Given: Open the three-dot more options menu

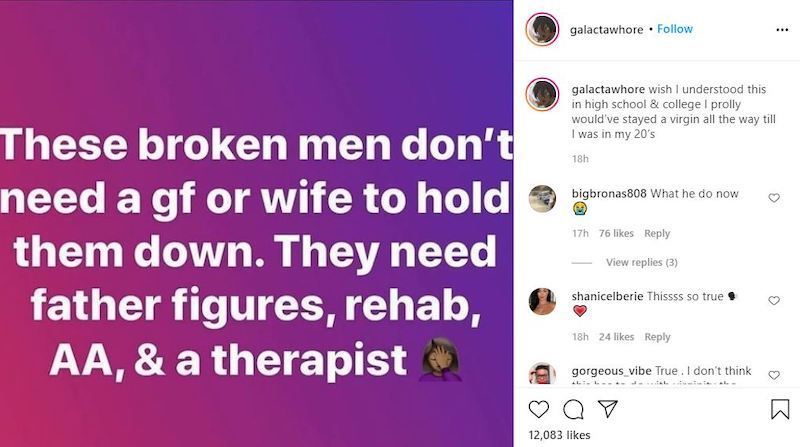Looking at the screenshot, I should point(782,30).
